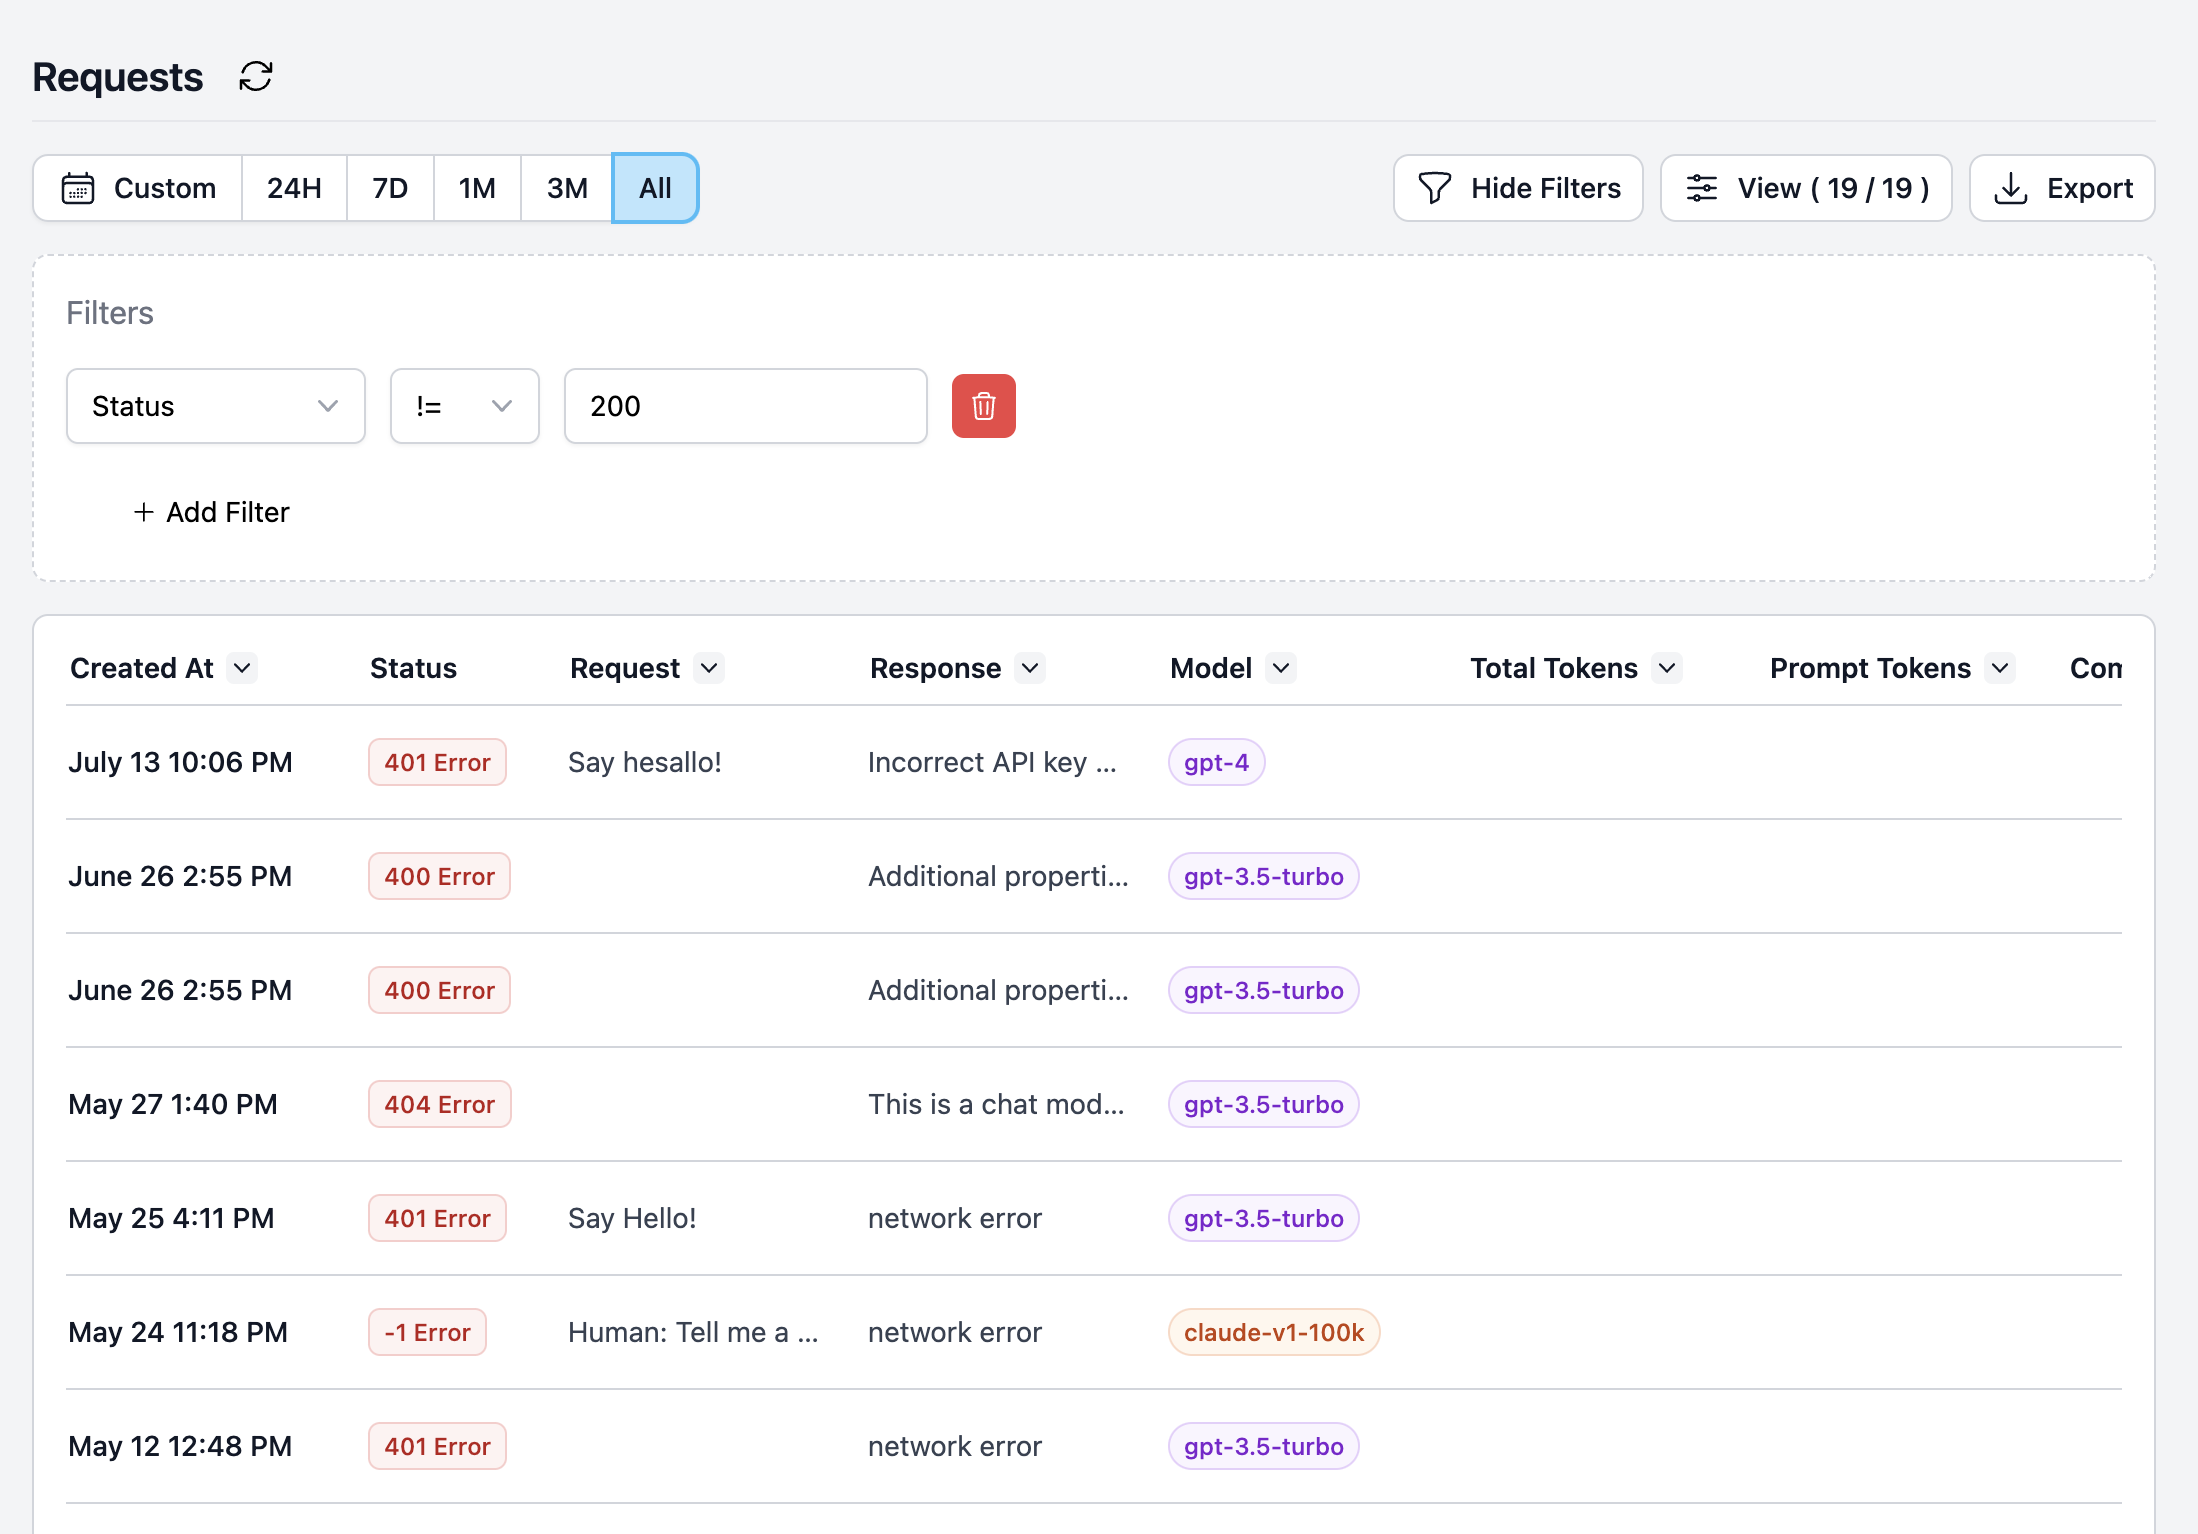Select the 1M time range

coord(477,188)
